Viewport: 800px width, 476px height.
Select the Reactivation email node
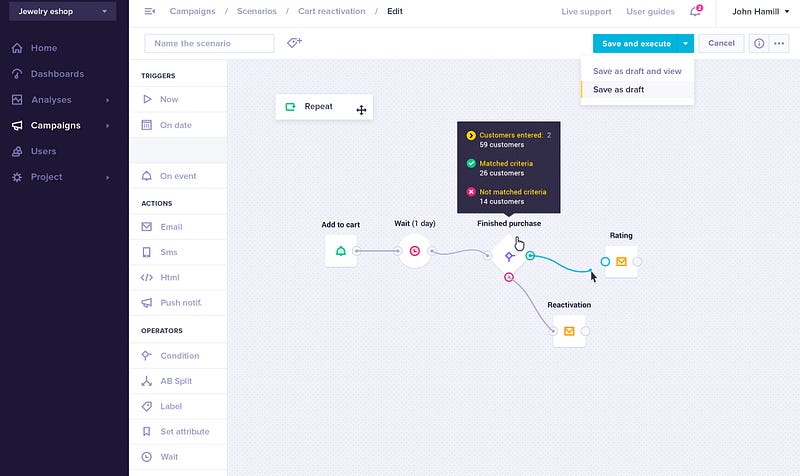[x=569, y=331]
